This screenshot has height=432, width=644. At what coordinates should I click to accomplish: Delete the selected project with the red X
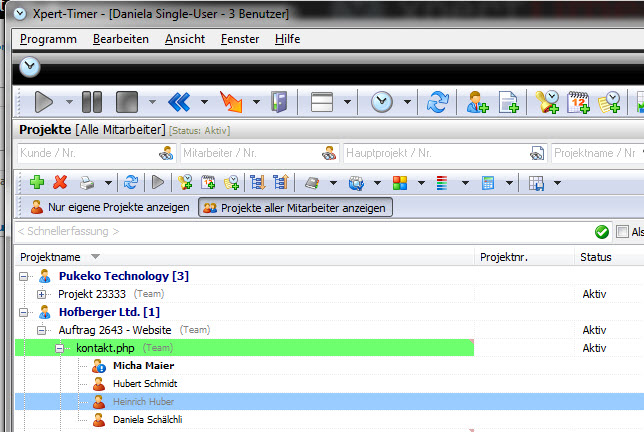[x=60, y=182]
